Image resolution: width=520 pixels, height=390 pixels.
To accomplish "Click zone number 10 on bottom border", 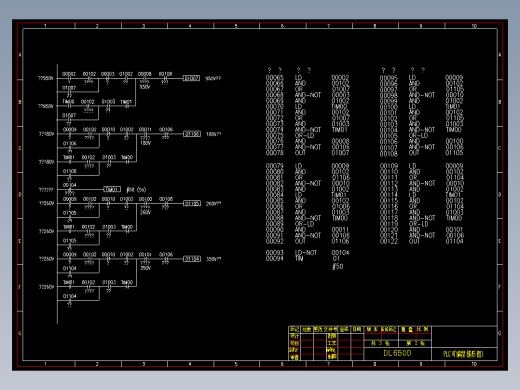I will [474, 364].
